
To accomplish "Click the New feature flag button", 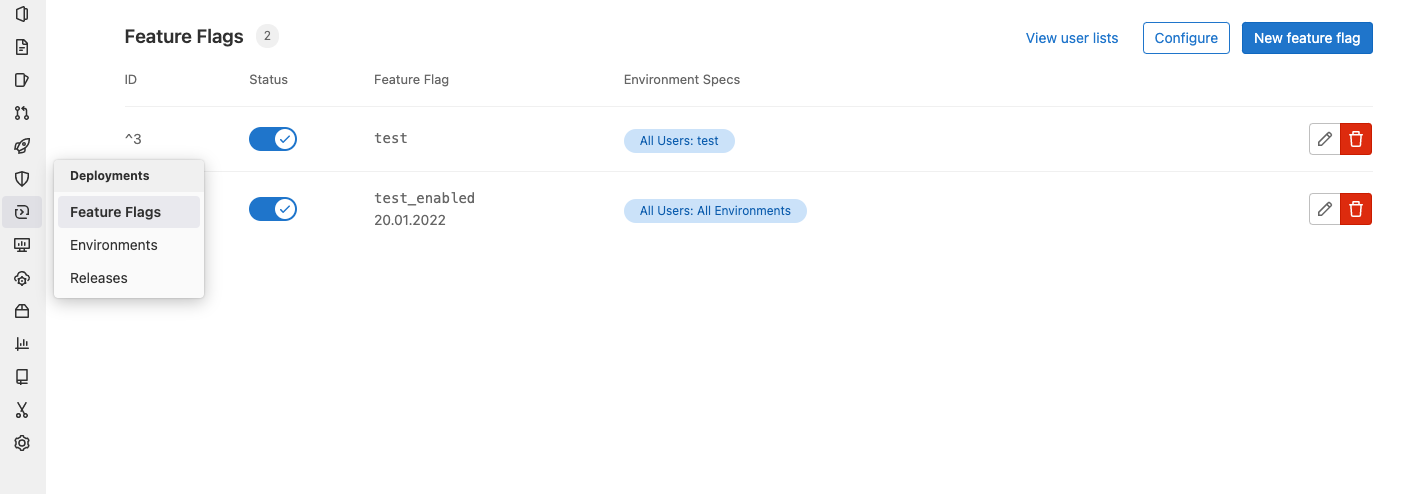I will click(x=1307, y=38).
